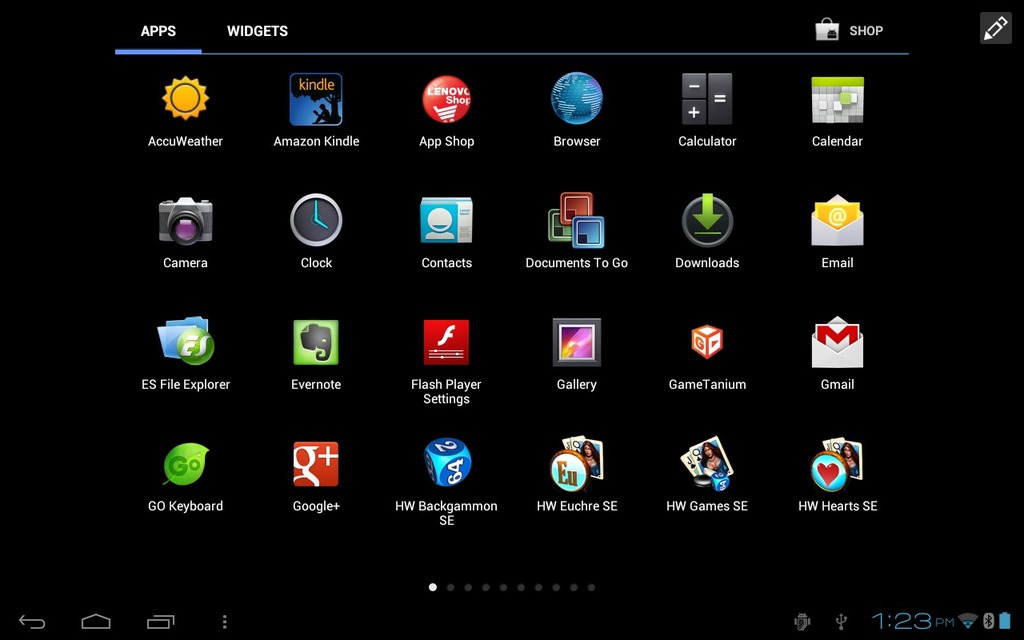The height and width of the screenshot is (640, 1024).
Task: Open the AccuWeather app
Action: [x=185, y=99]
